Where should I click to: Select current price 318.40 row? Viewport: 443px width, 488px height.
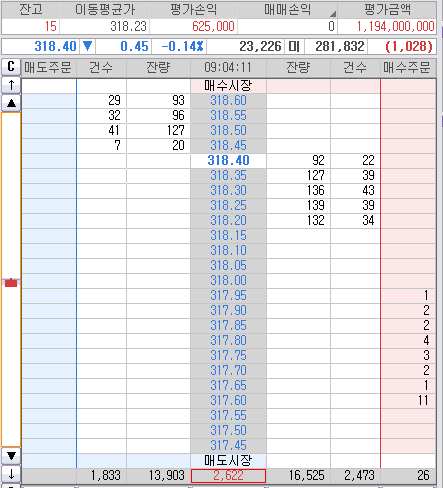(228, 161)
